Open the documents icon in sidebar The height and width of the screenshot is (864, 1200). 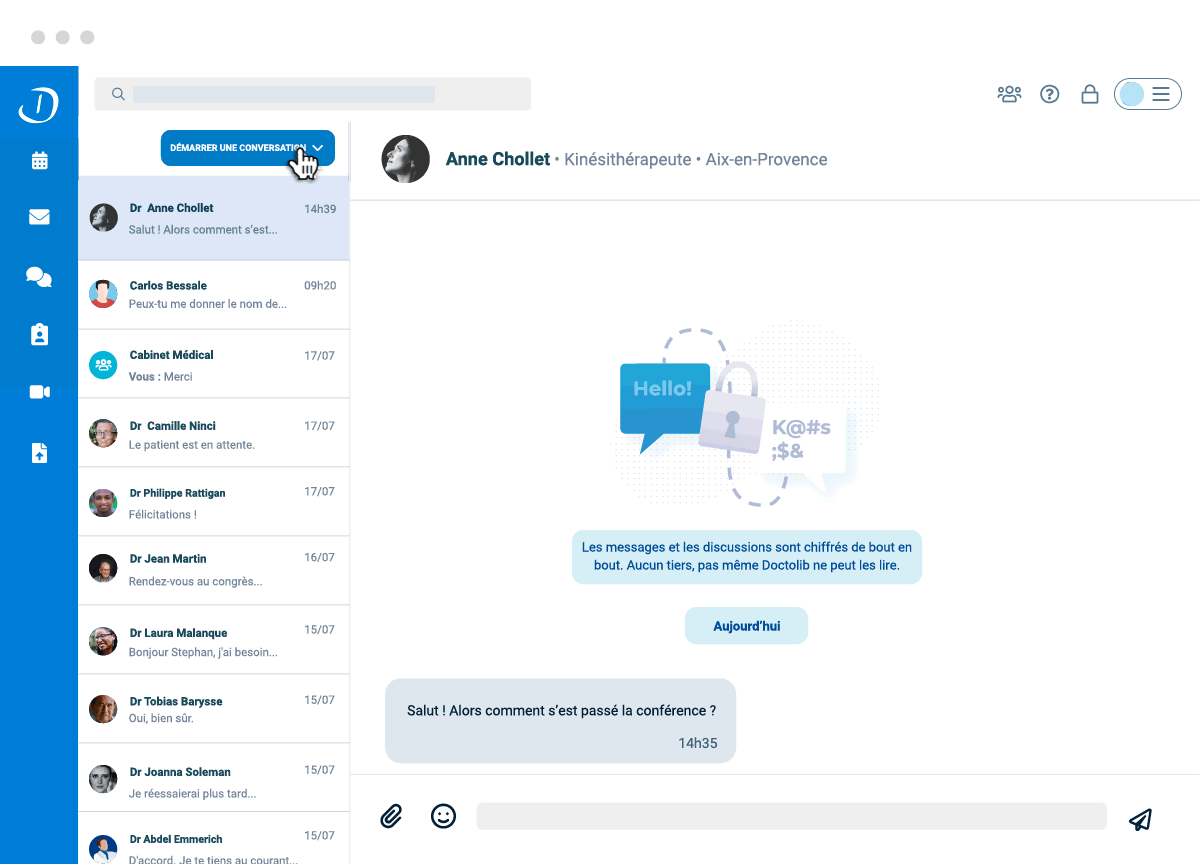[39, 453]
